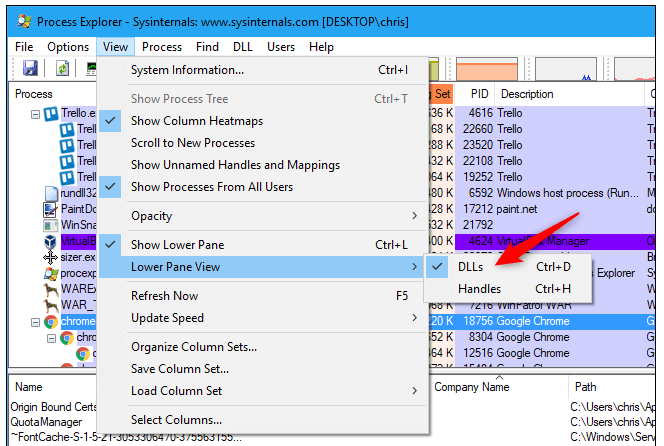Click the Save toolbar icon

[x=30, y=68]
